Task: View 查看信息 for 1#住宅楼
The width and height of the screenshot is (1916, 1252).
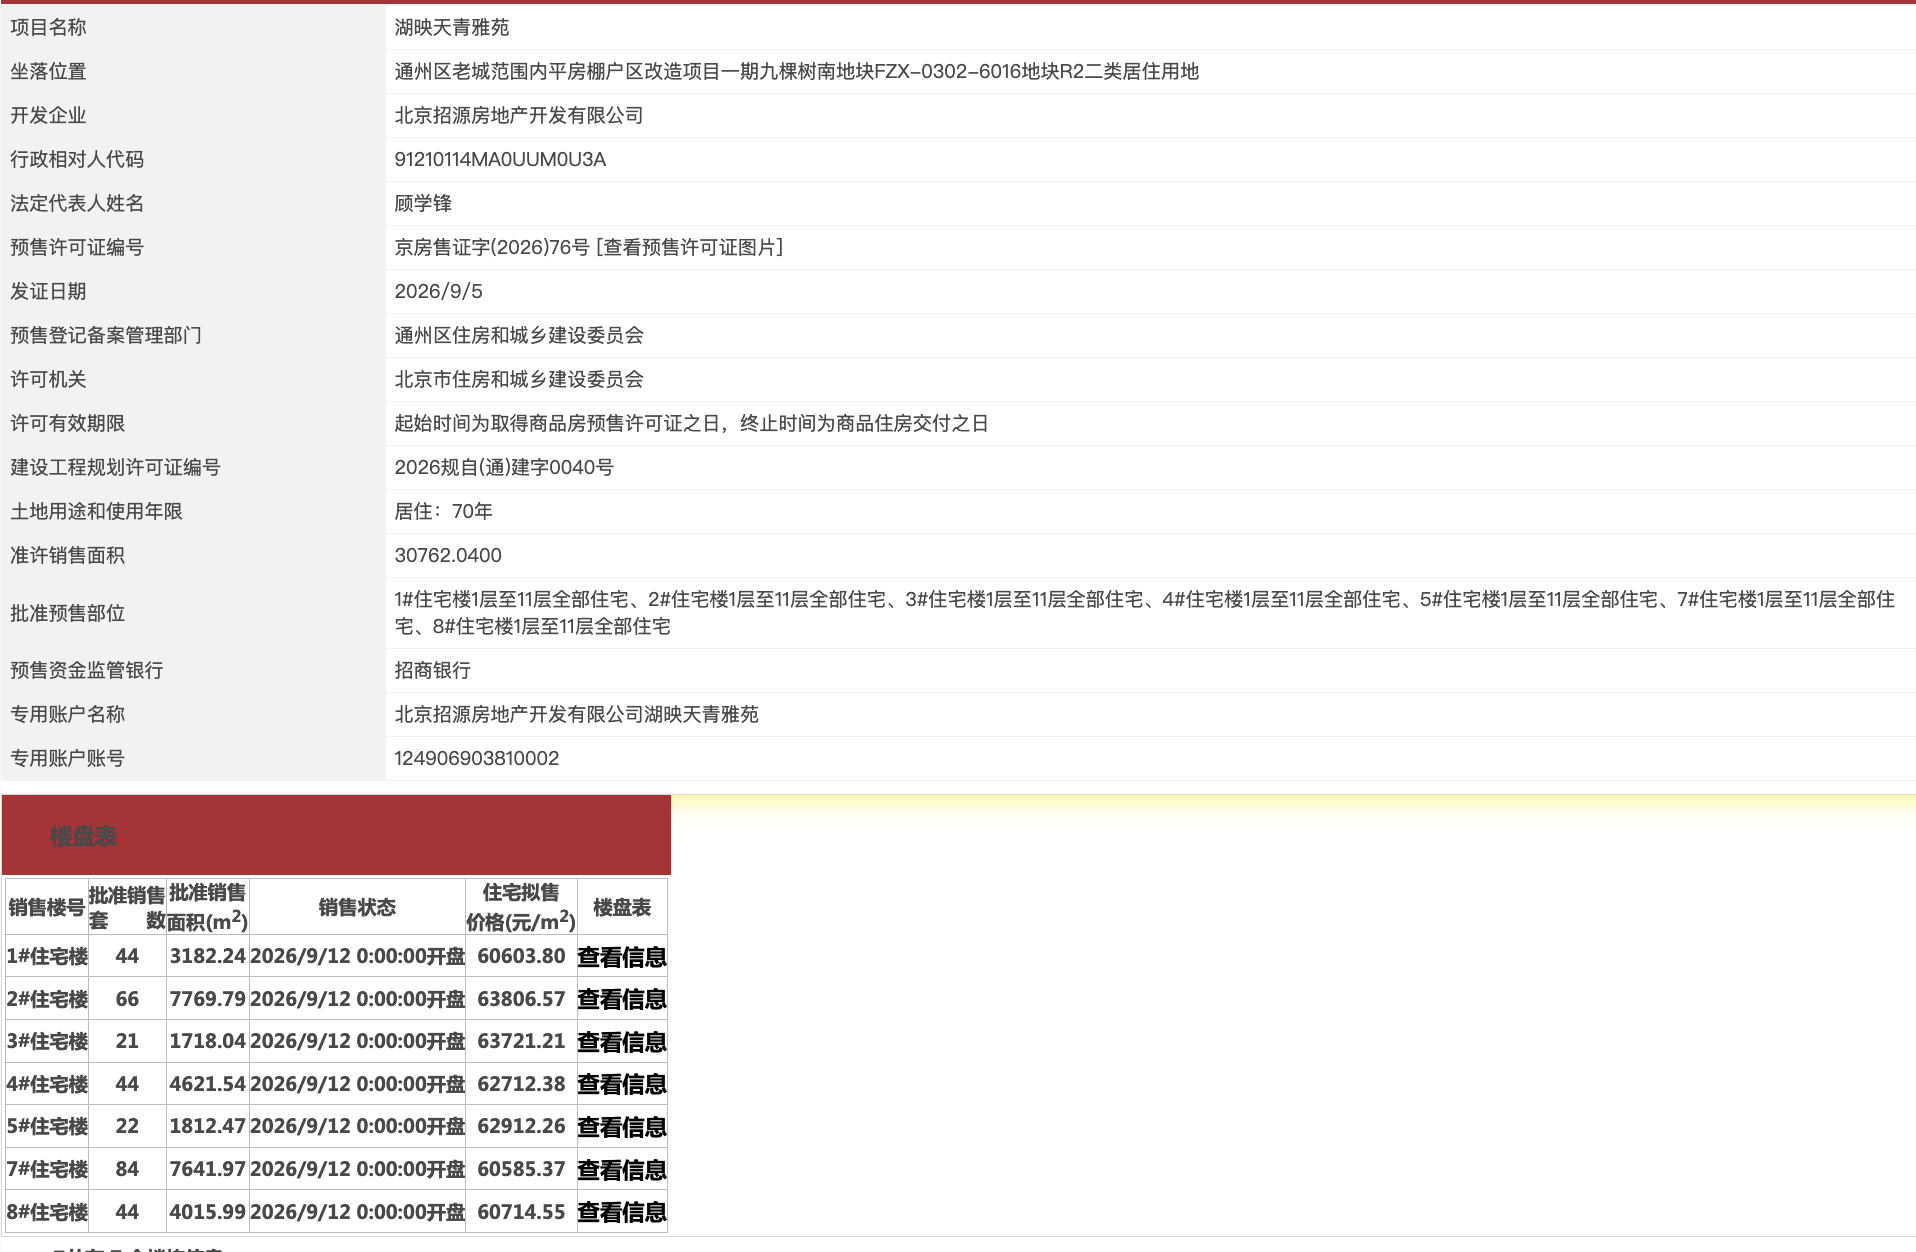Action: 622,957
